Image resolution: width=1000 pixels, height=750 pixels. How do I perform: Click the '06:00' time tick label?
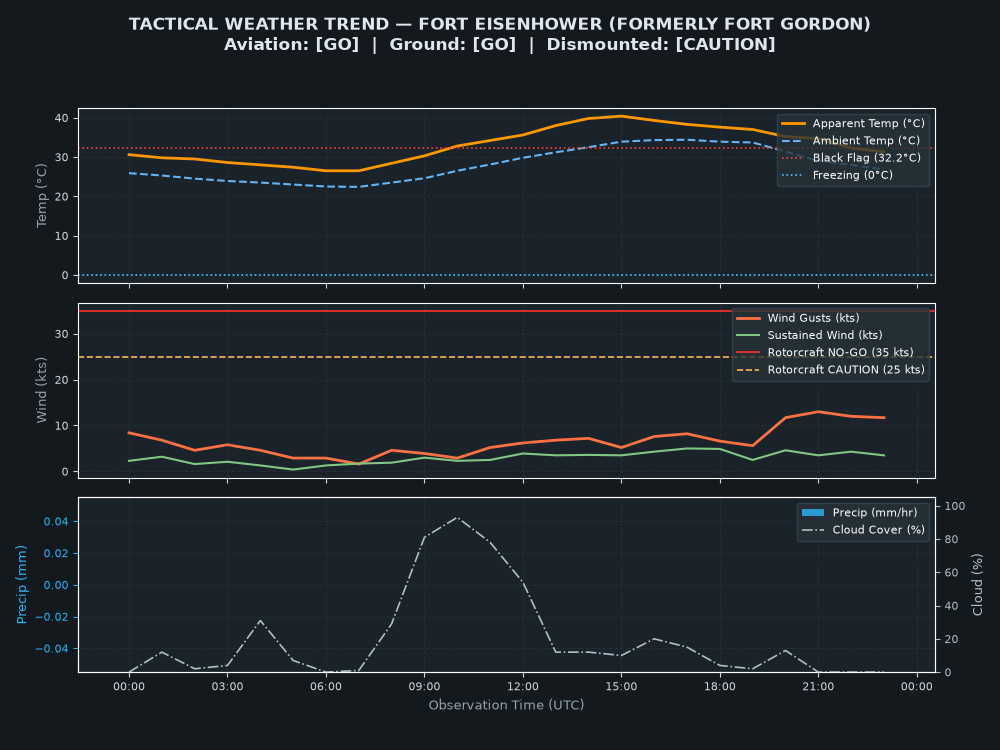[326, 686]
